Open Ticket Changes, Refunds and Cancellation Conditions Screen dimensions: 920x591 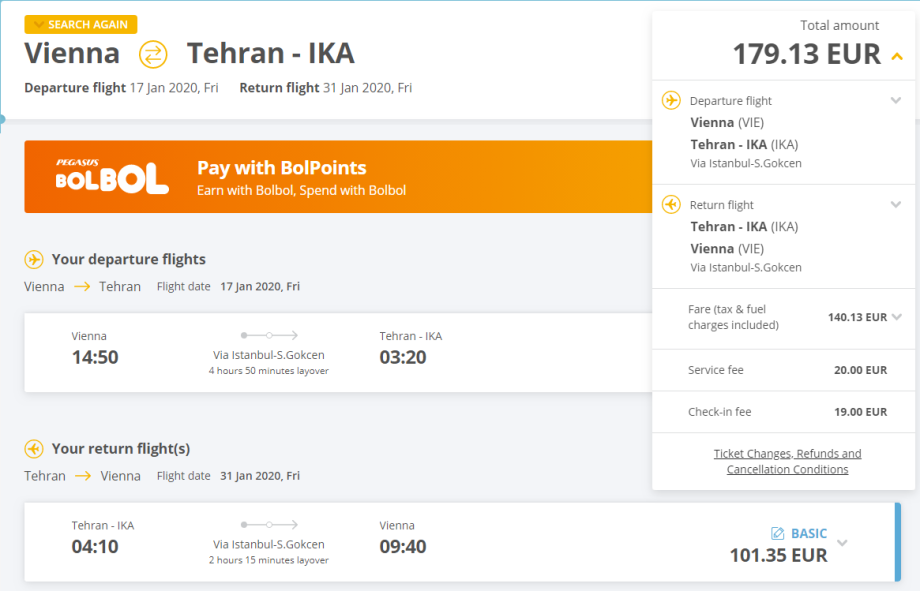787,461
